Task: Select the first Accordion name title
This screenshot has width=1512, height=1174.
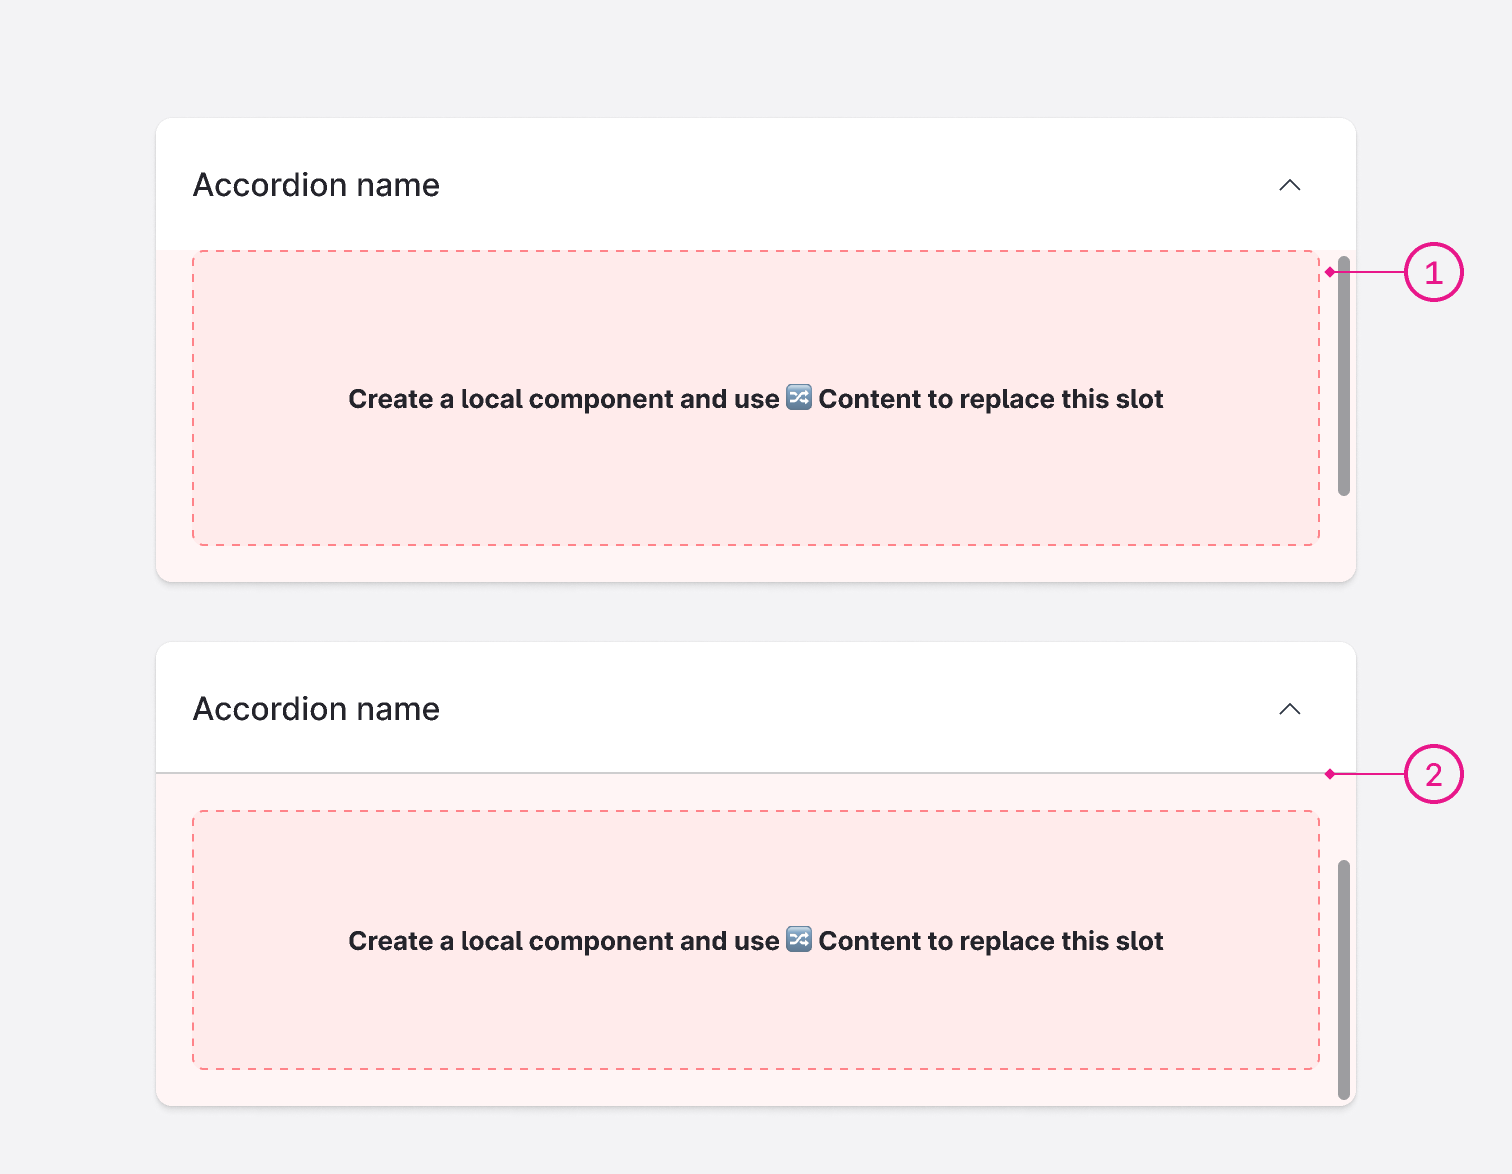Action: point(316,184)
